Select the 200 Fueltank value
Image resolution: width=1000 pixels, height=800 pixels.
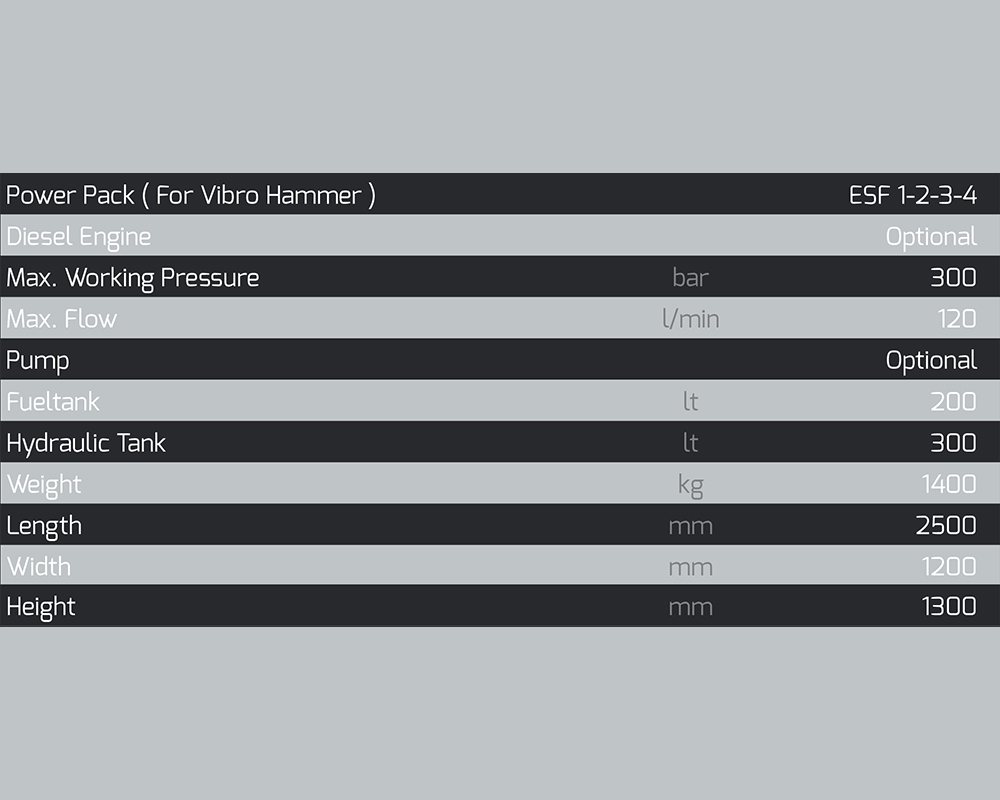(x=953, y=402)
